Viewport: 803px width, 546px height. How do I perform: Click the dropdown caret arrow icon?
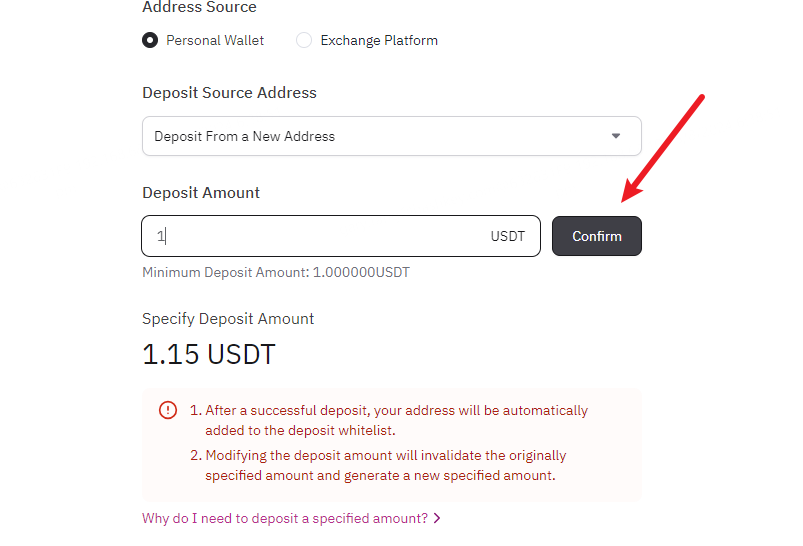click(x=616, y=136)
